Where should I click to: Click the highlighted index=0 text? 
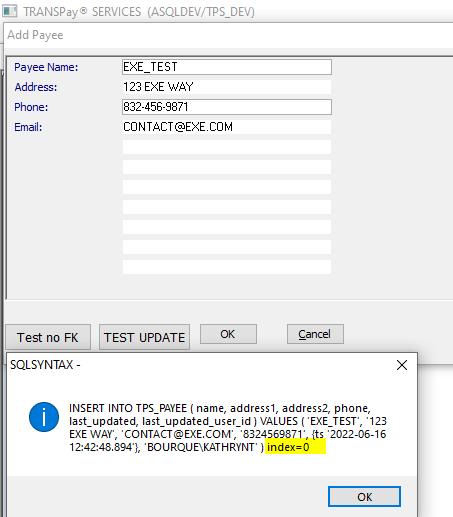(x=288, y=447)
